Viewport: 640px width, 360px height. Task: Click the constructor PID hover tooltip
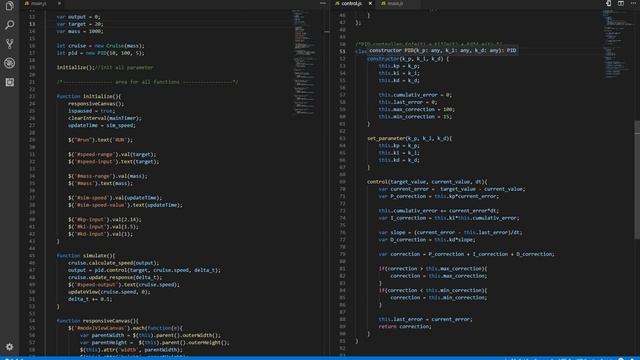[442, 51]
